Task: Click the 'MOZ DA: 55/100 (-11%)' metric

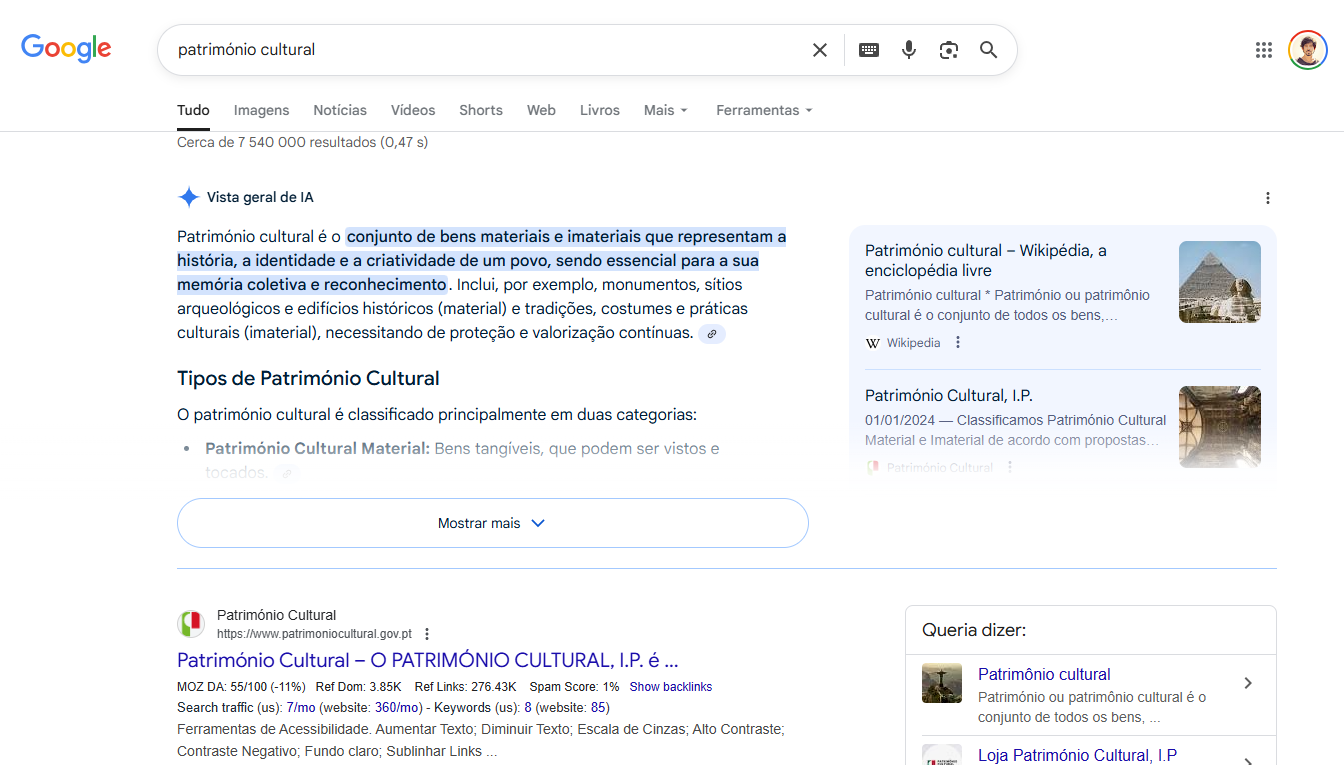Action: pyautogui.click(x=241, y=687)
